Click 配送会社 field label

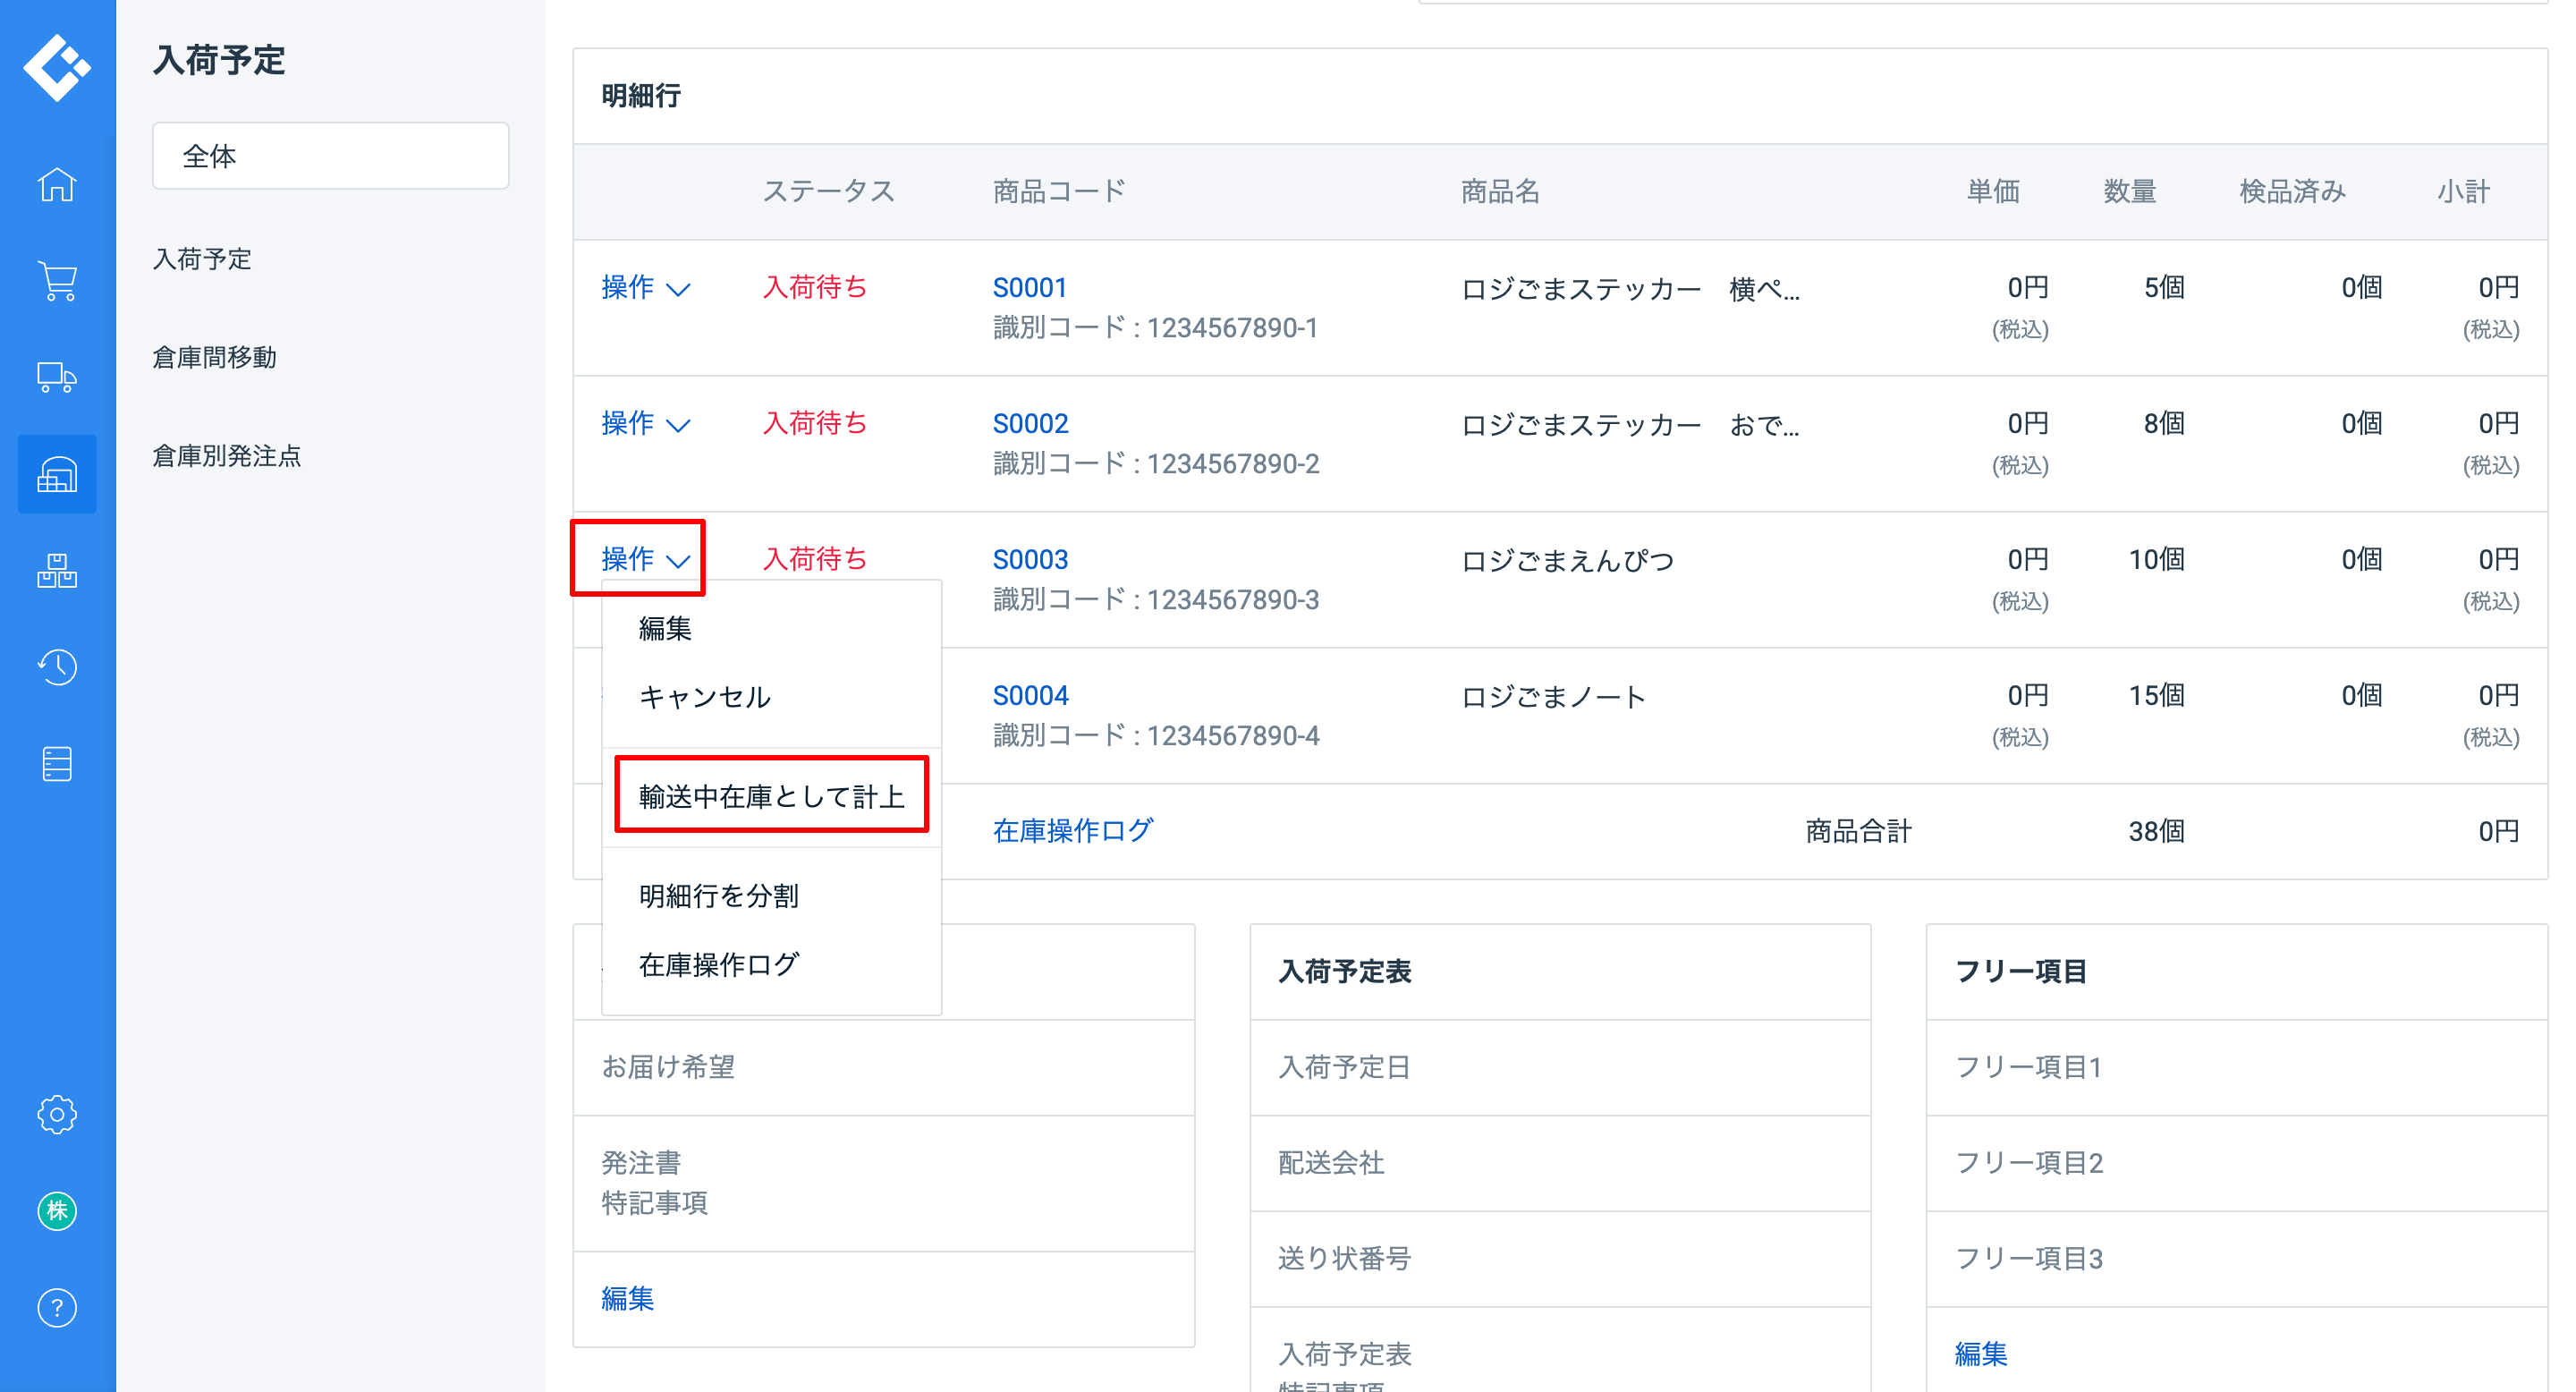tap(1331, 1163)
